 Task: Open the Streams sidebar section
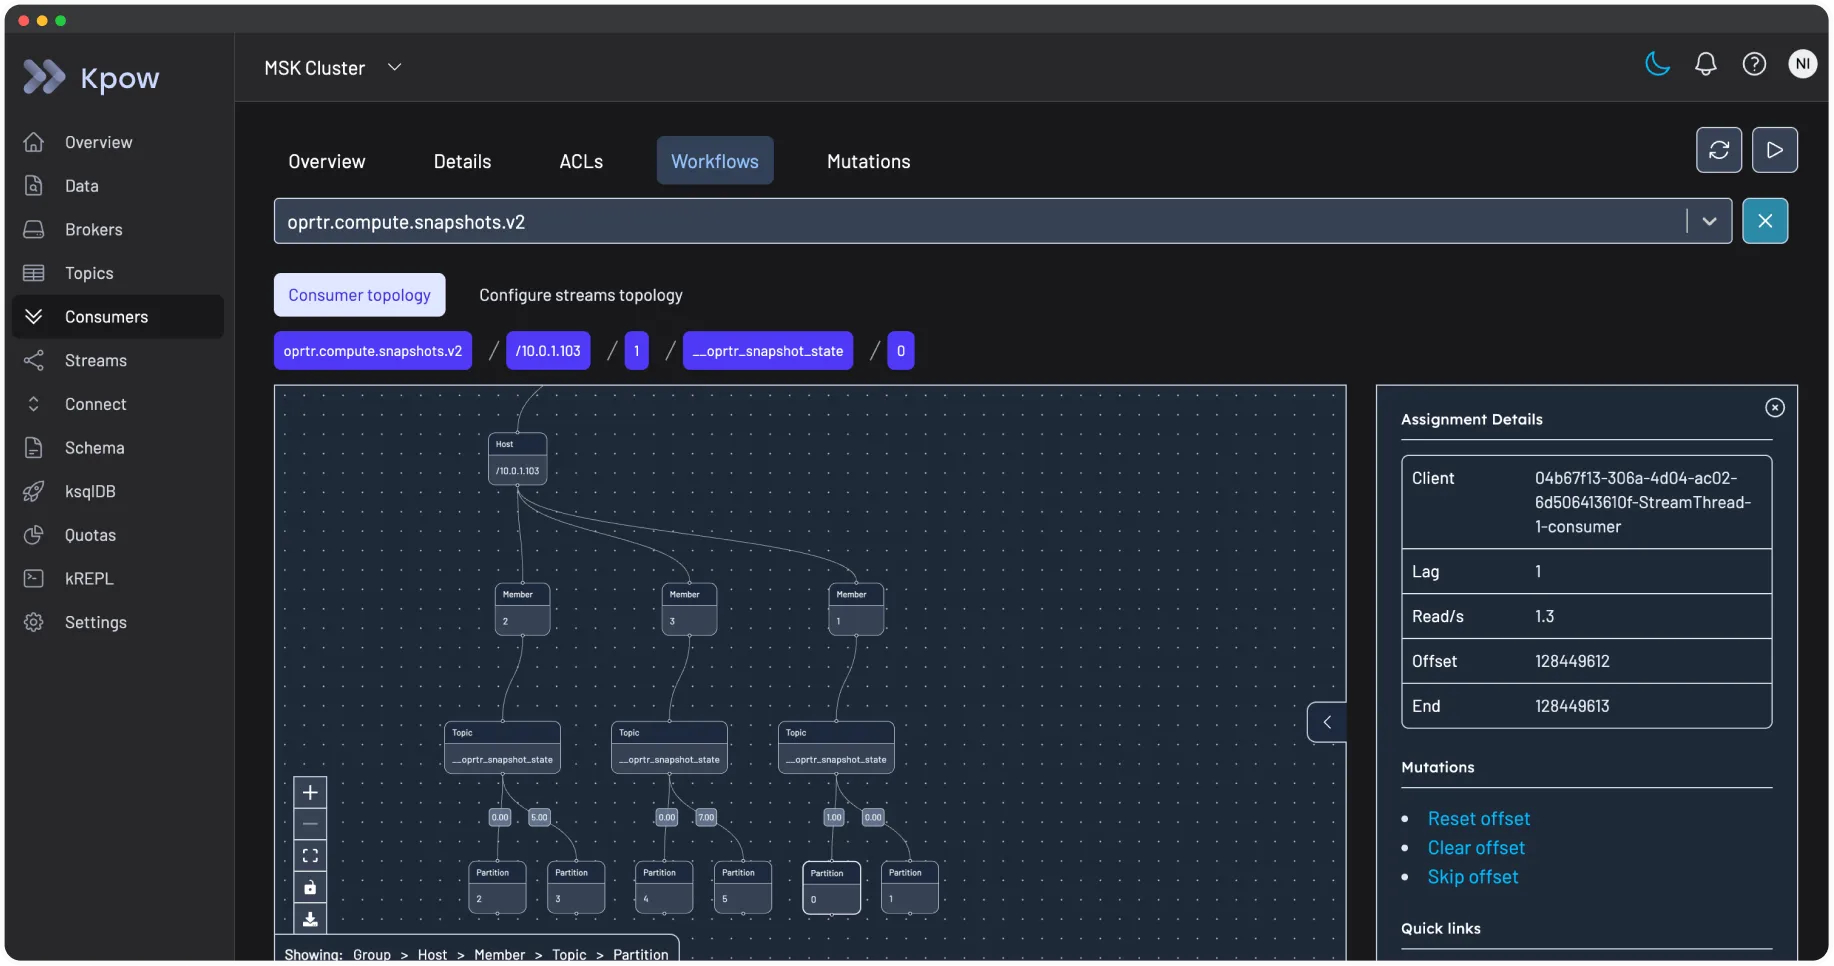coord(118,361)
